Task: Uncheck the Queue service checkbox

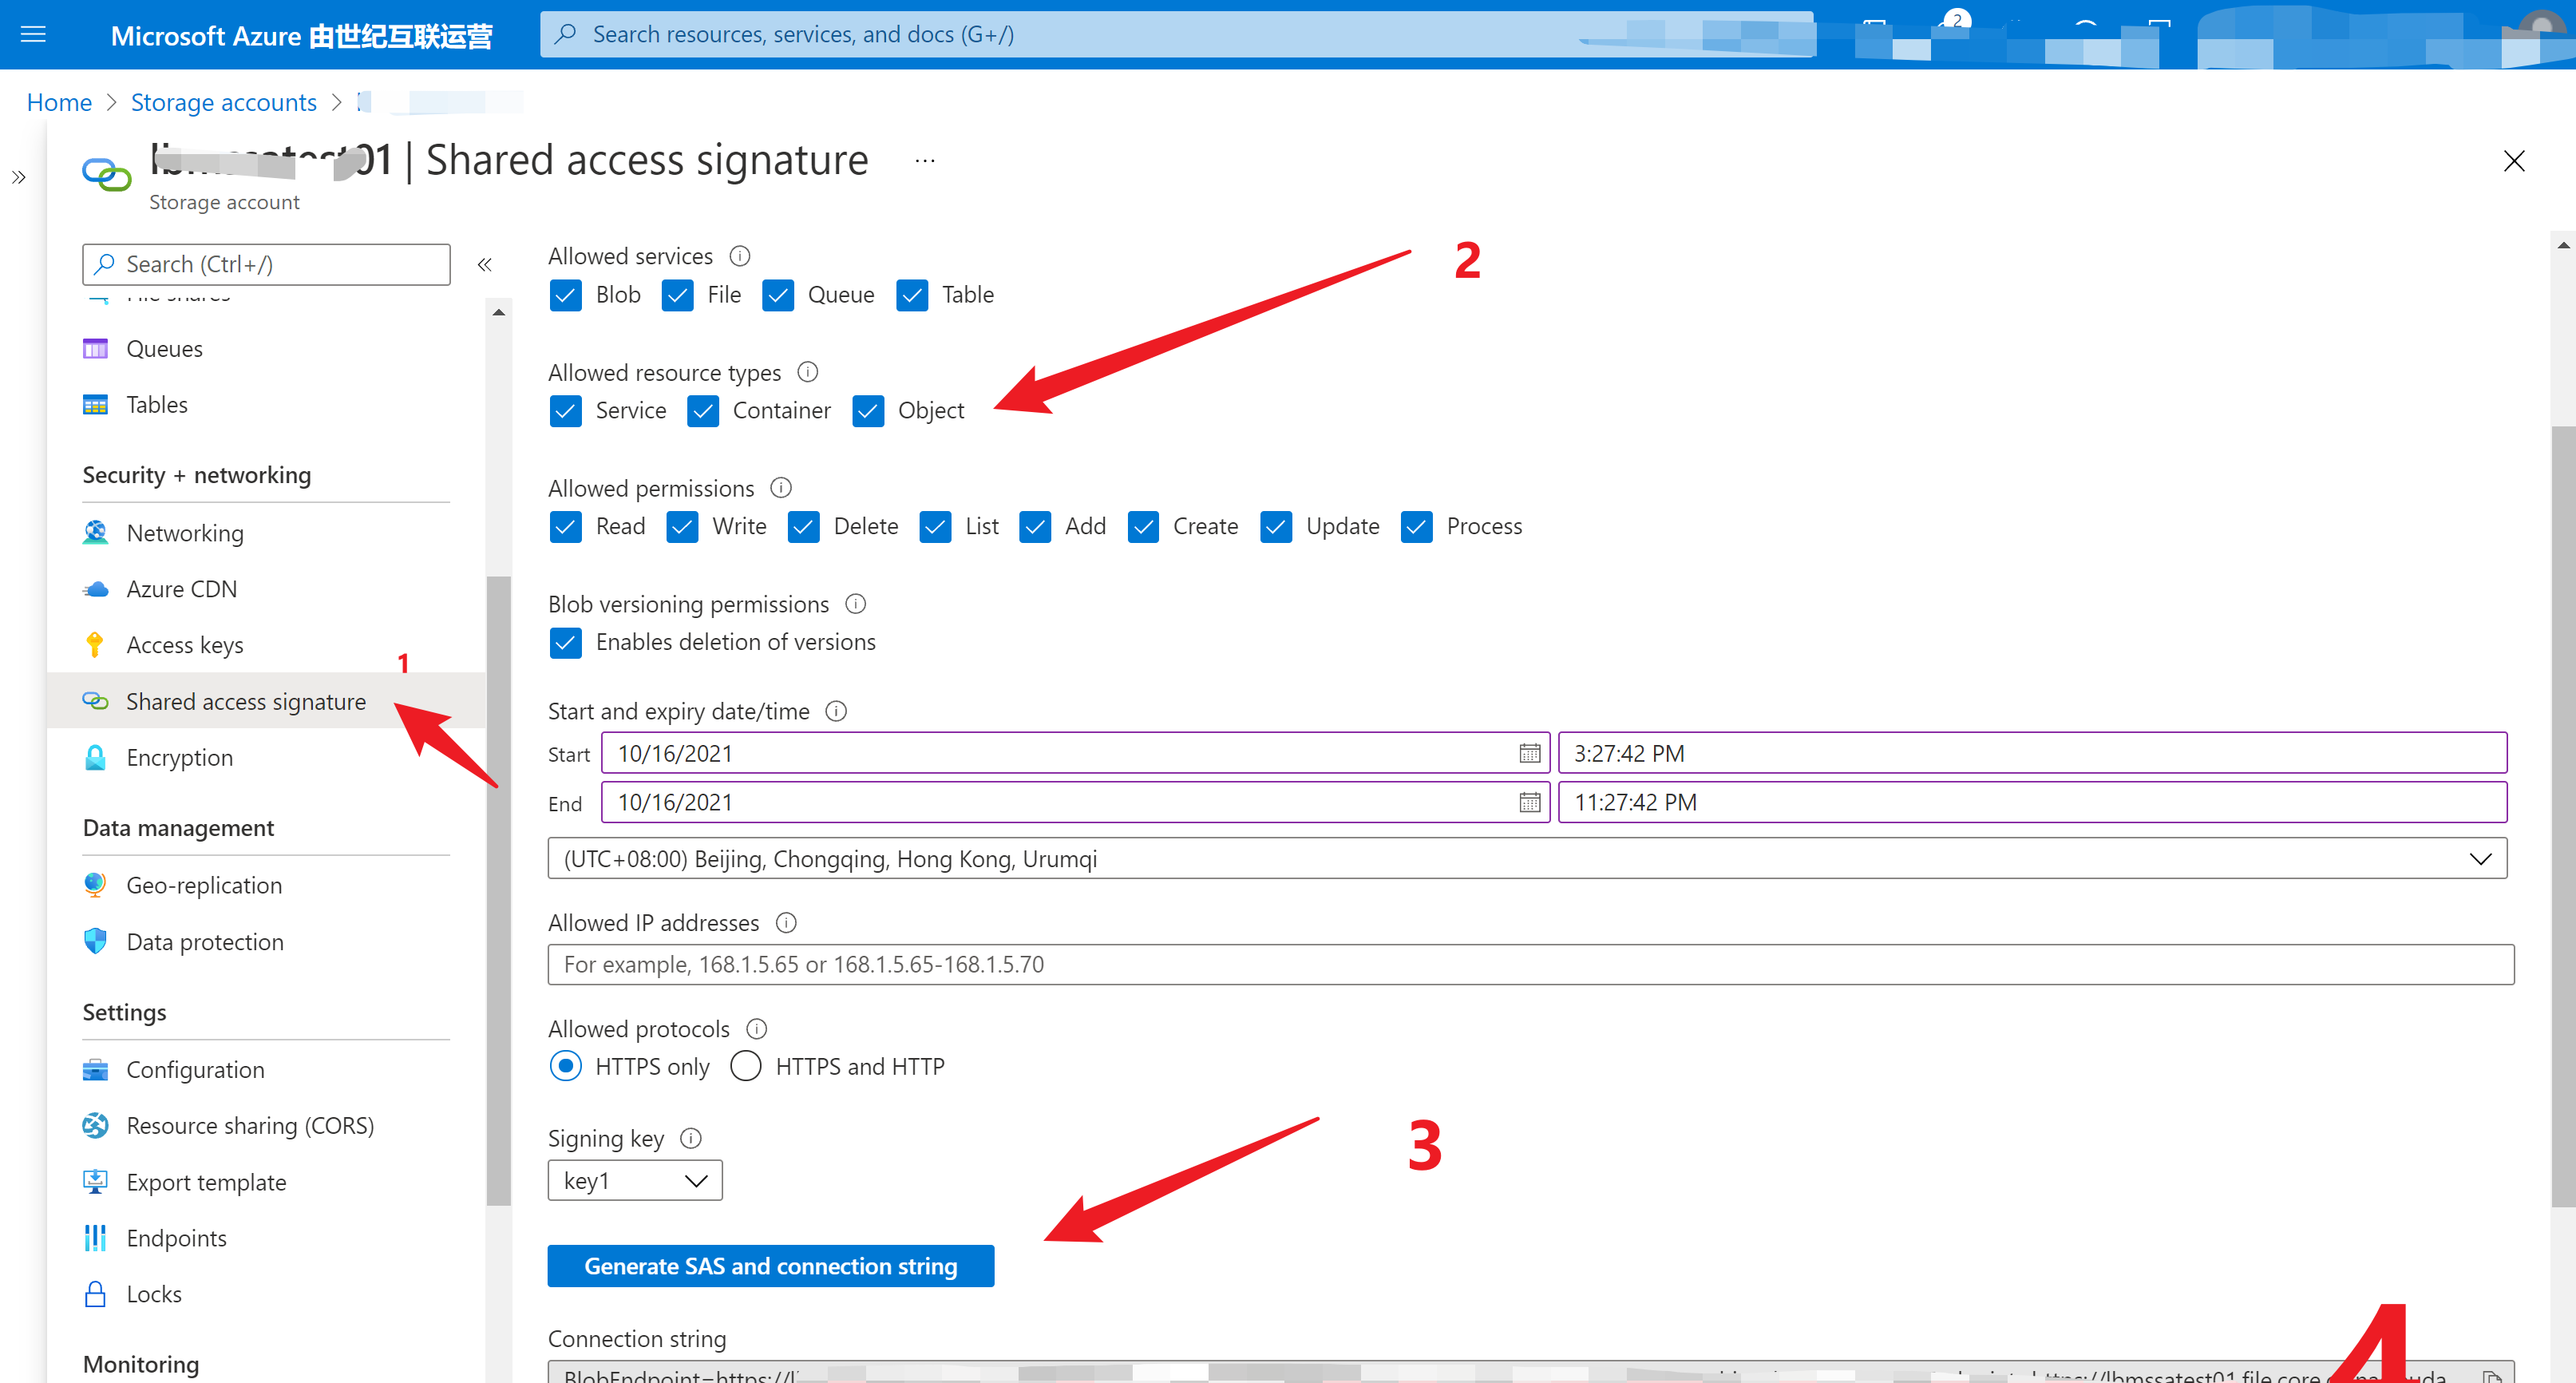Action: click(777, 295)
